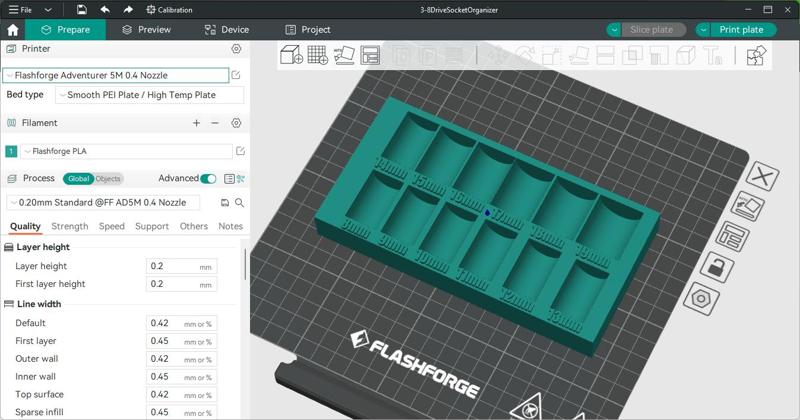
Task: Open the Bed type Smooth PEI Plate dropdown
Action: 149,95
